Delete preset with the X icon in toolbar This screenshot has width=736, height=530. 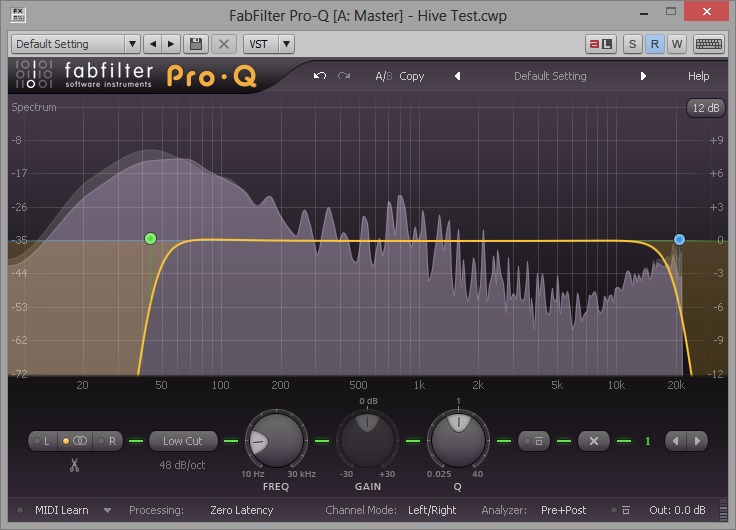click(x=224, y=44)
